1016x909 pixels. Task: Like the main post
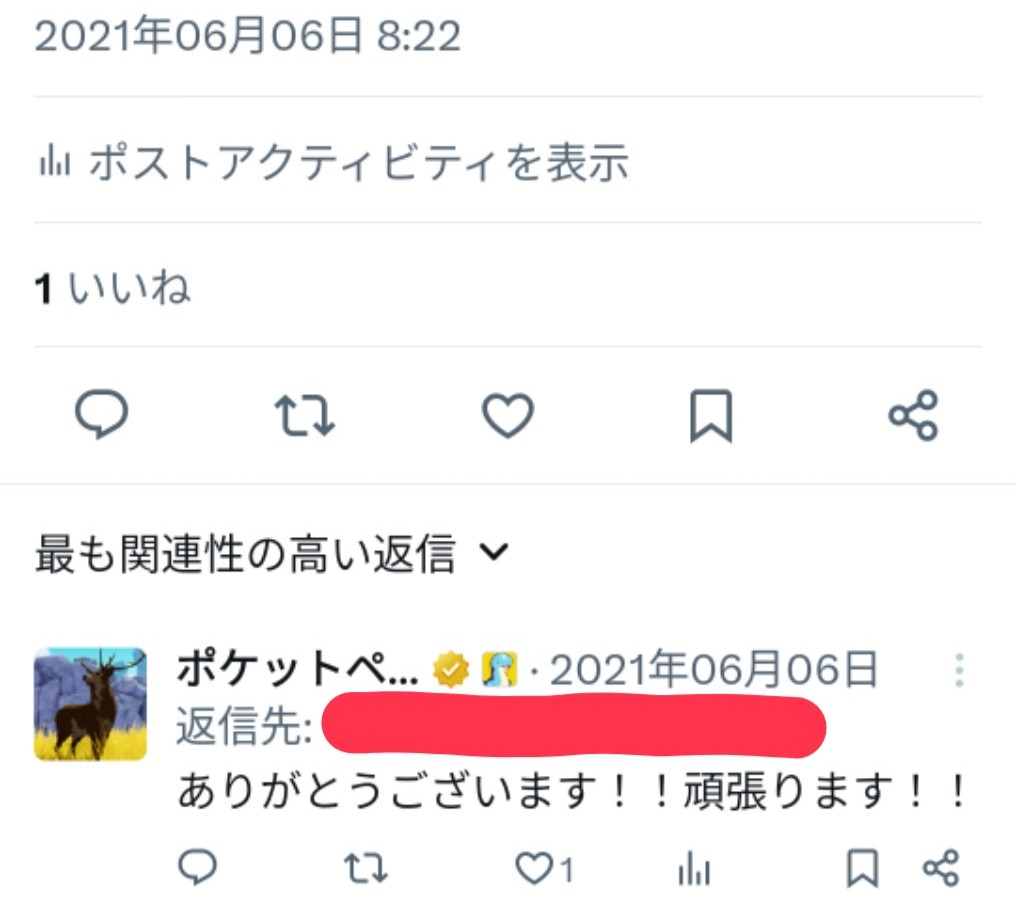point(507,415)
